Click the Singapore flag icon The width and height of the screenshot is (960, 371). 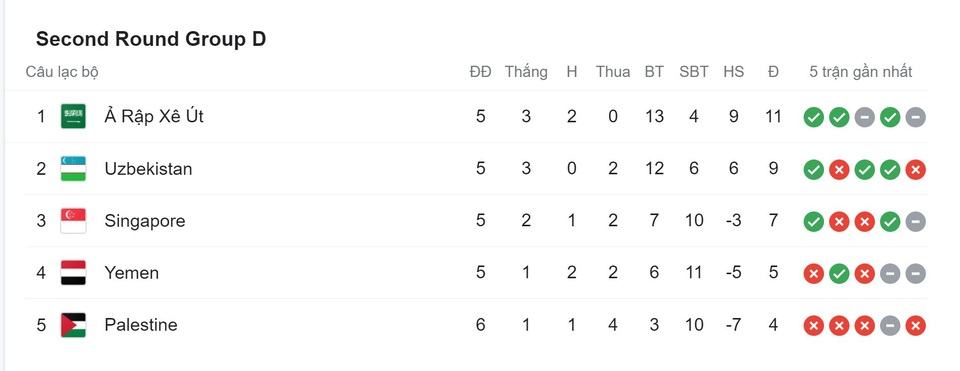coord(73,220)
